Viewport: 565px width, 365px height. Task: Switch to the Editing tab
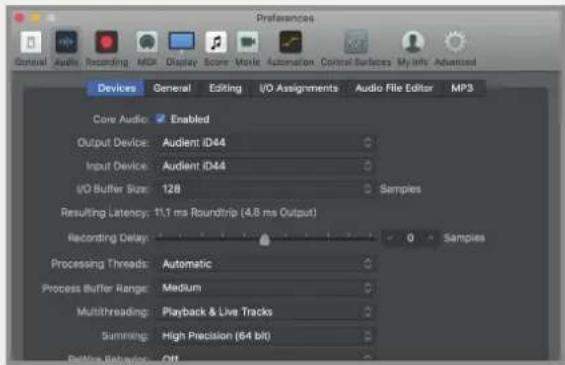[x=225, y=88]
